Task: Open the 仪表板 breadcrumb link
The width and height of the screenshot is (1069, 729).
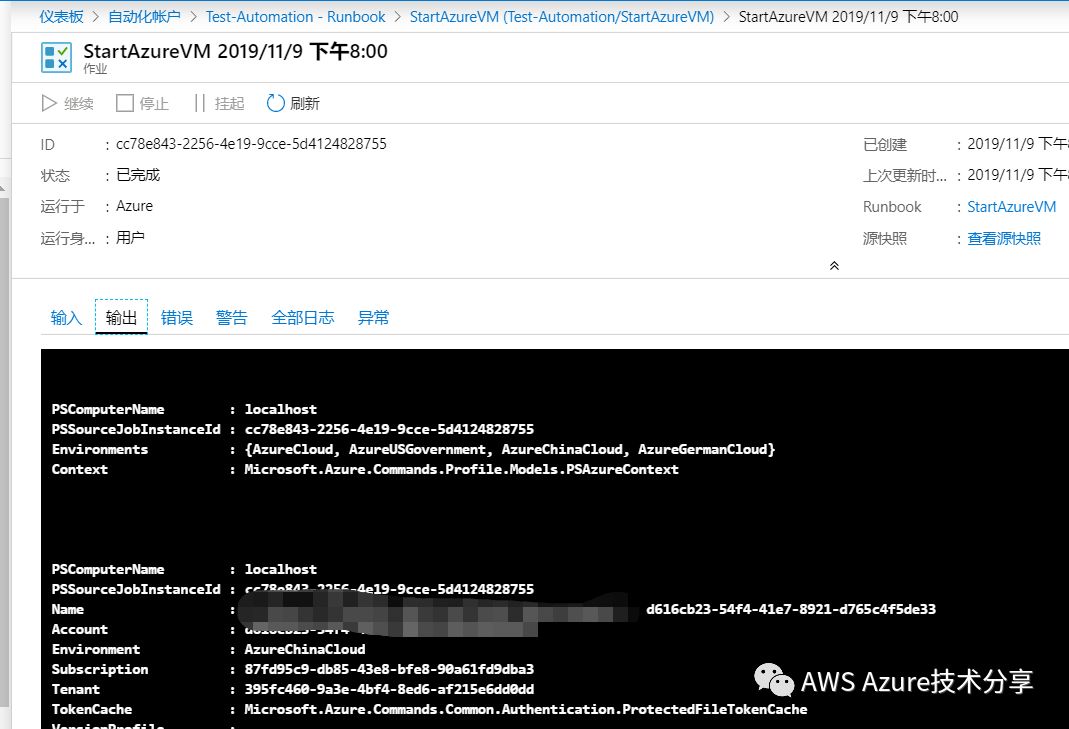Action: coord(61,16)
